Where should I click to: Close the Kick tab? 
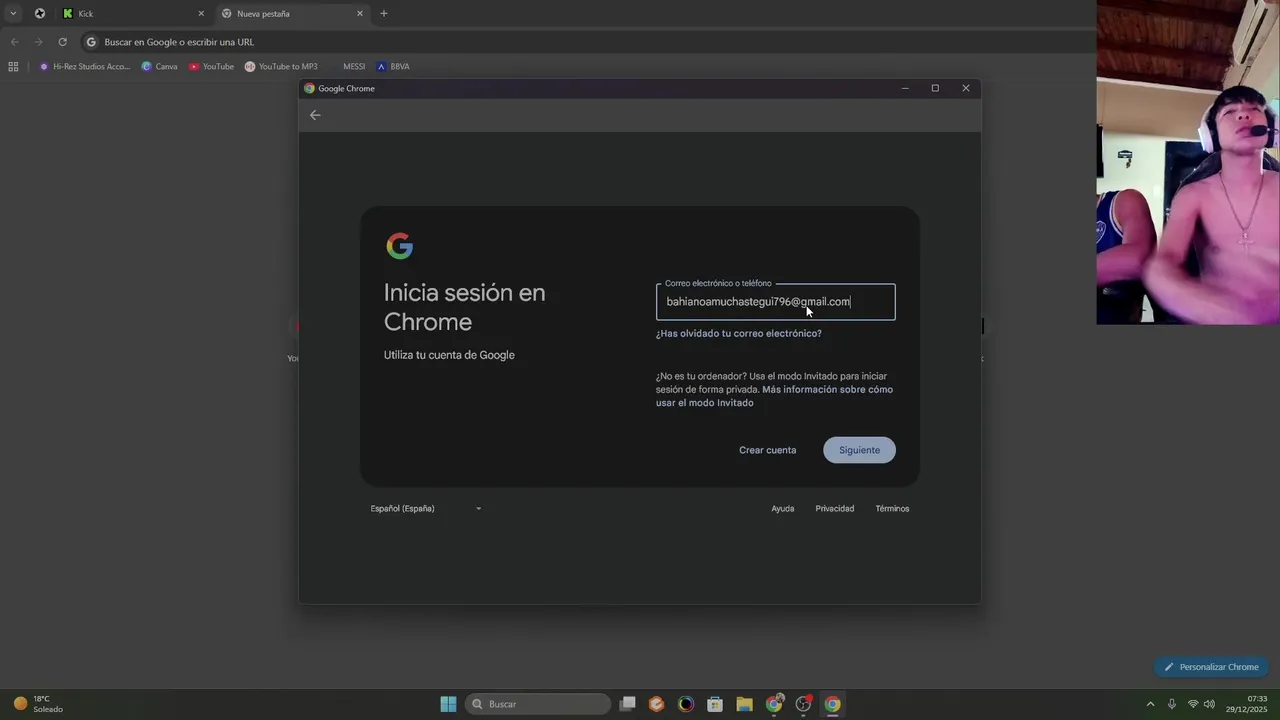201,13
